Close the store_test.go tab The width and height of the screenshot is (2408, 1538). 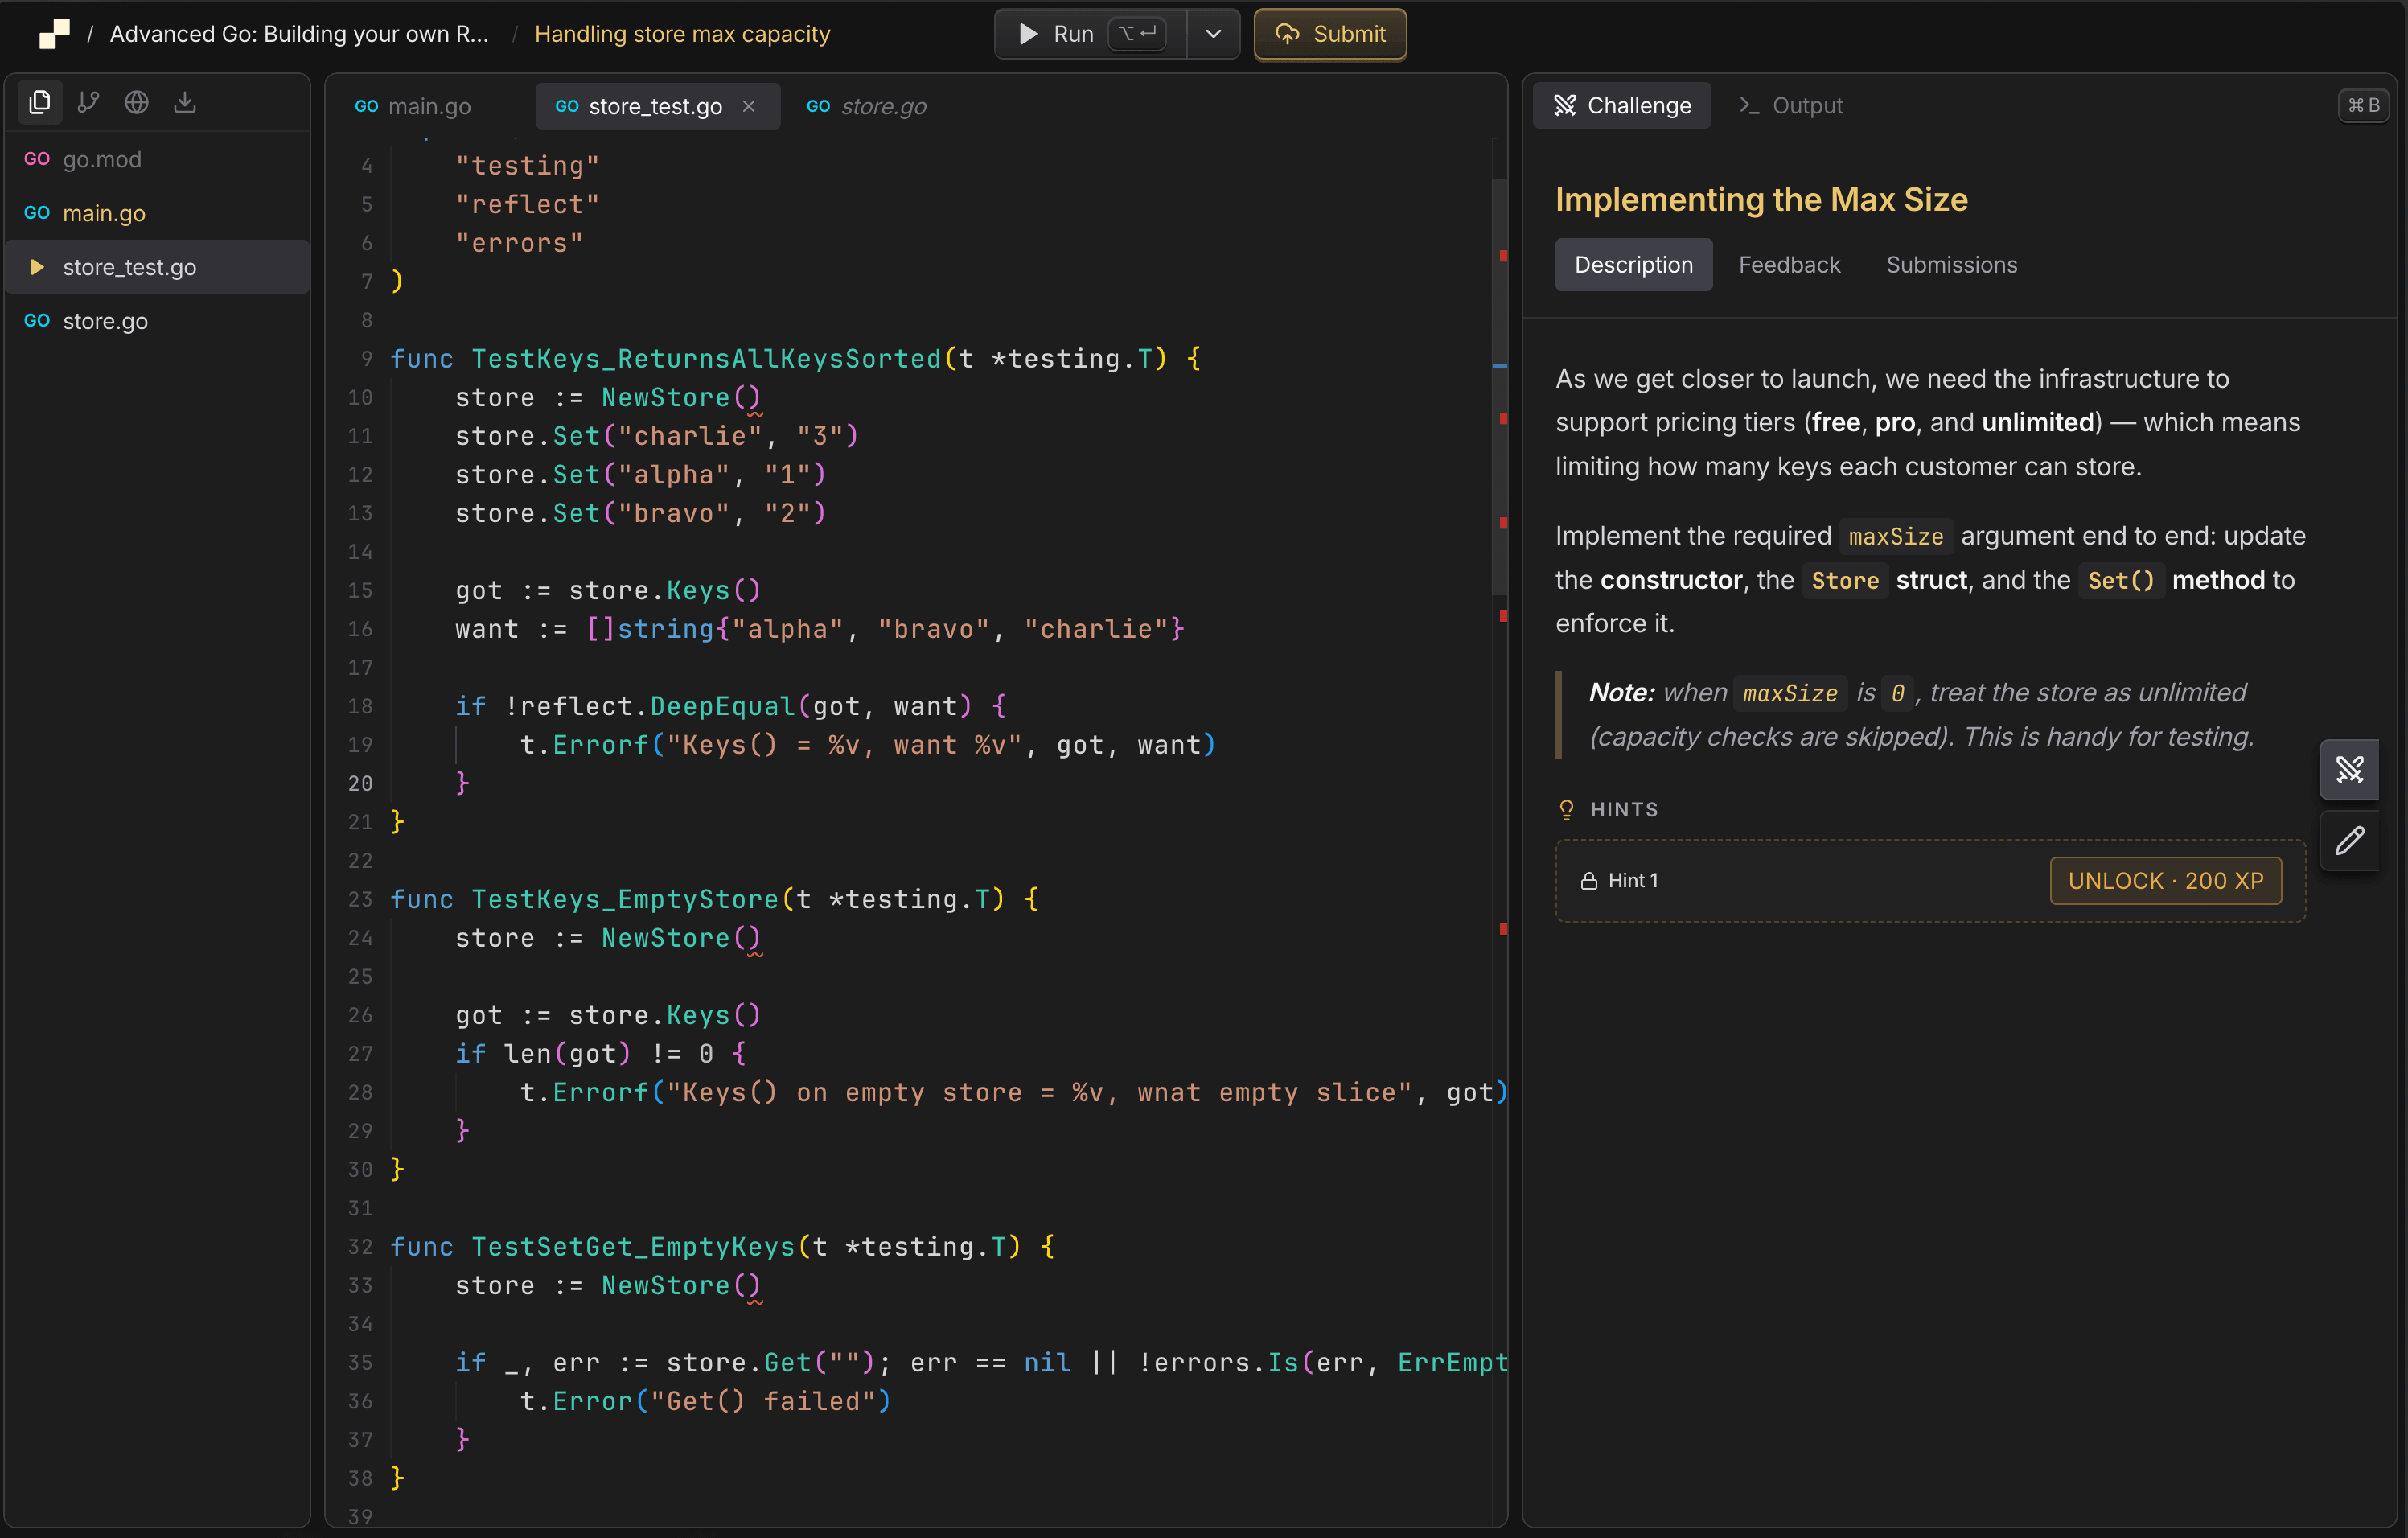click(x=749, y=106)
